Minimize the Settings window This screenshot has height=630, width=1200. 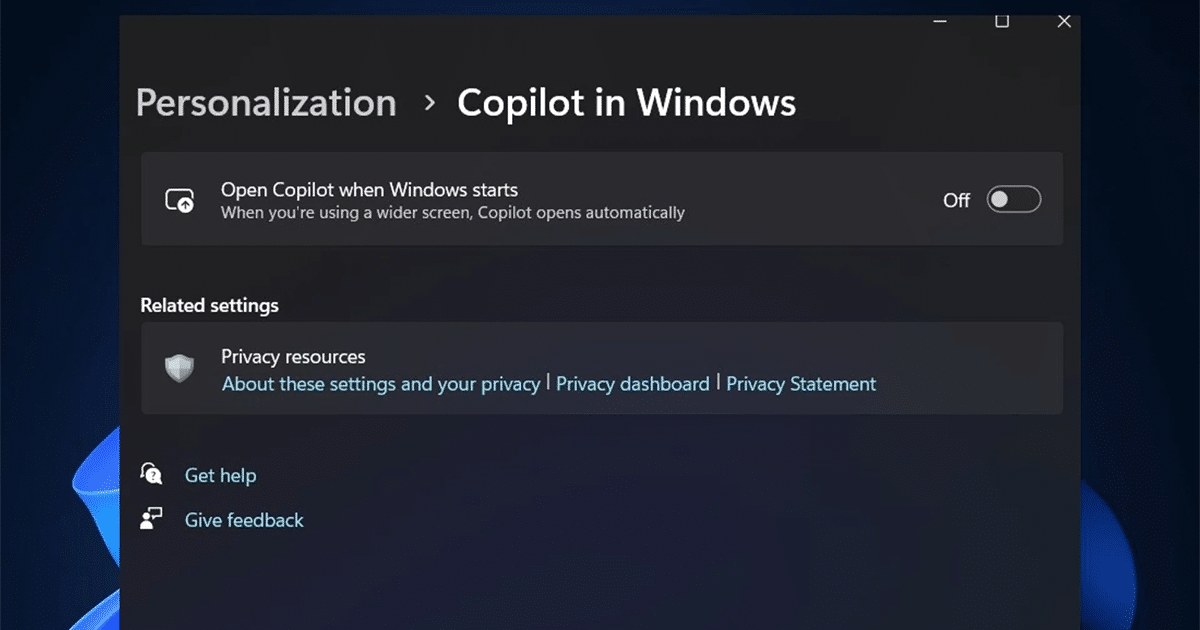click(939, 21)
